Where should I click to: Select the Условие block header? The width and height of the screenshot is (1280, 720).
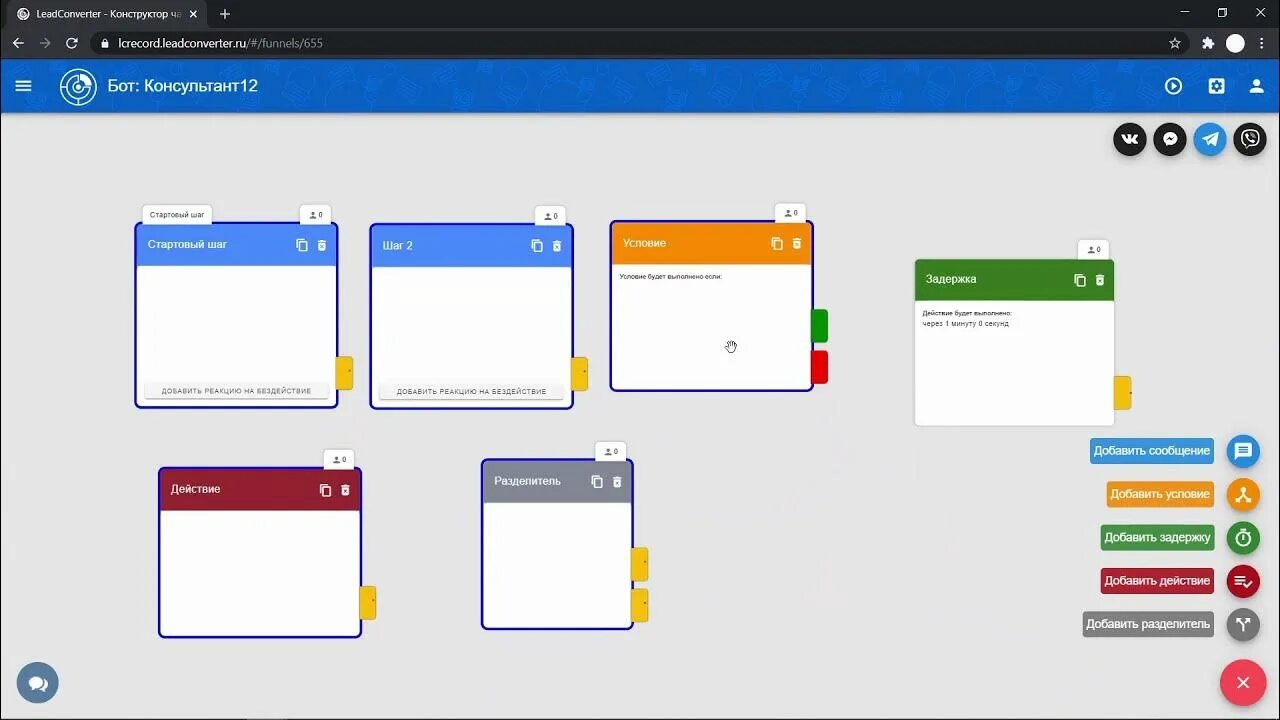point(711,243)
